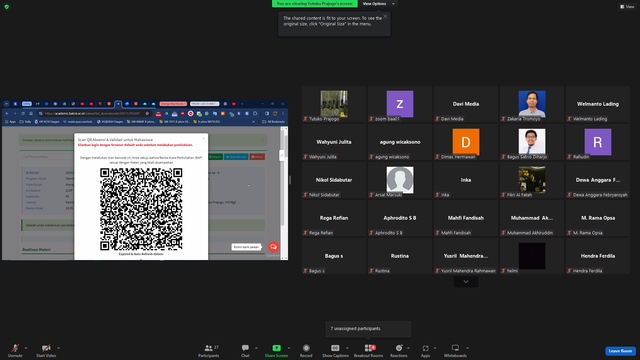Select the Nikol Sidabutar tile

click(334, 180)
